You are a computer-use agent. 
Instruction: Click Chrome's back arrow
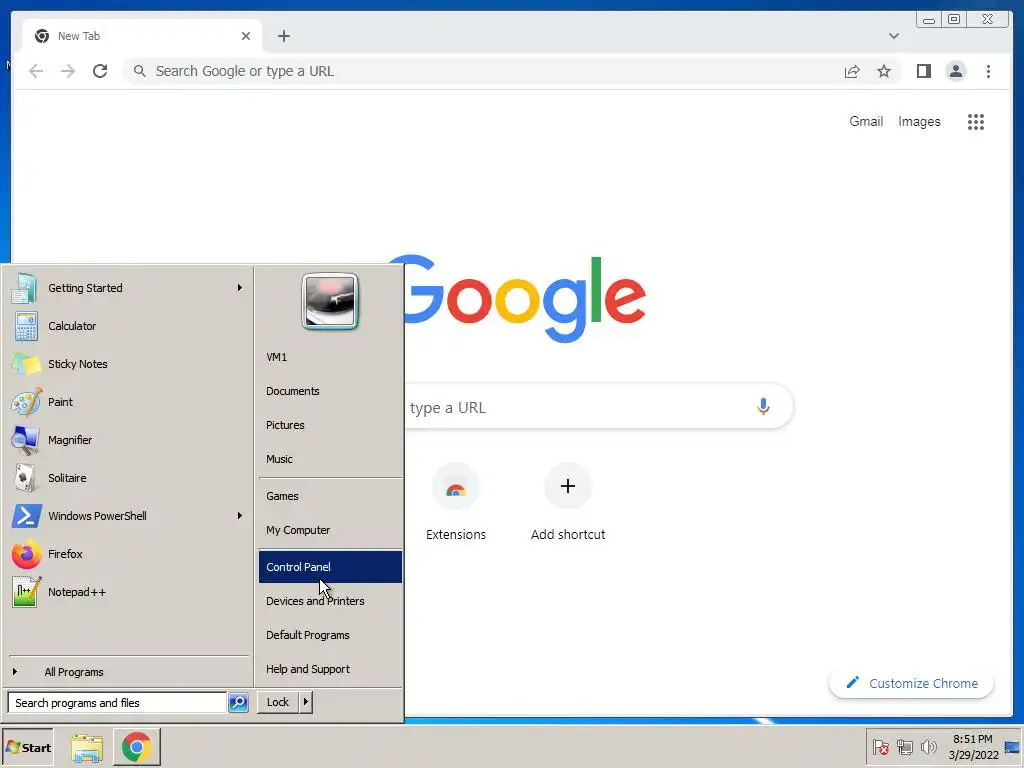coord(36,71)
